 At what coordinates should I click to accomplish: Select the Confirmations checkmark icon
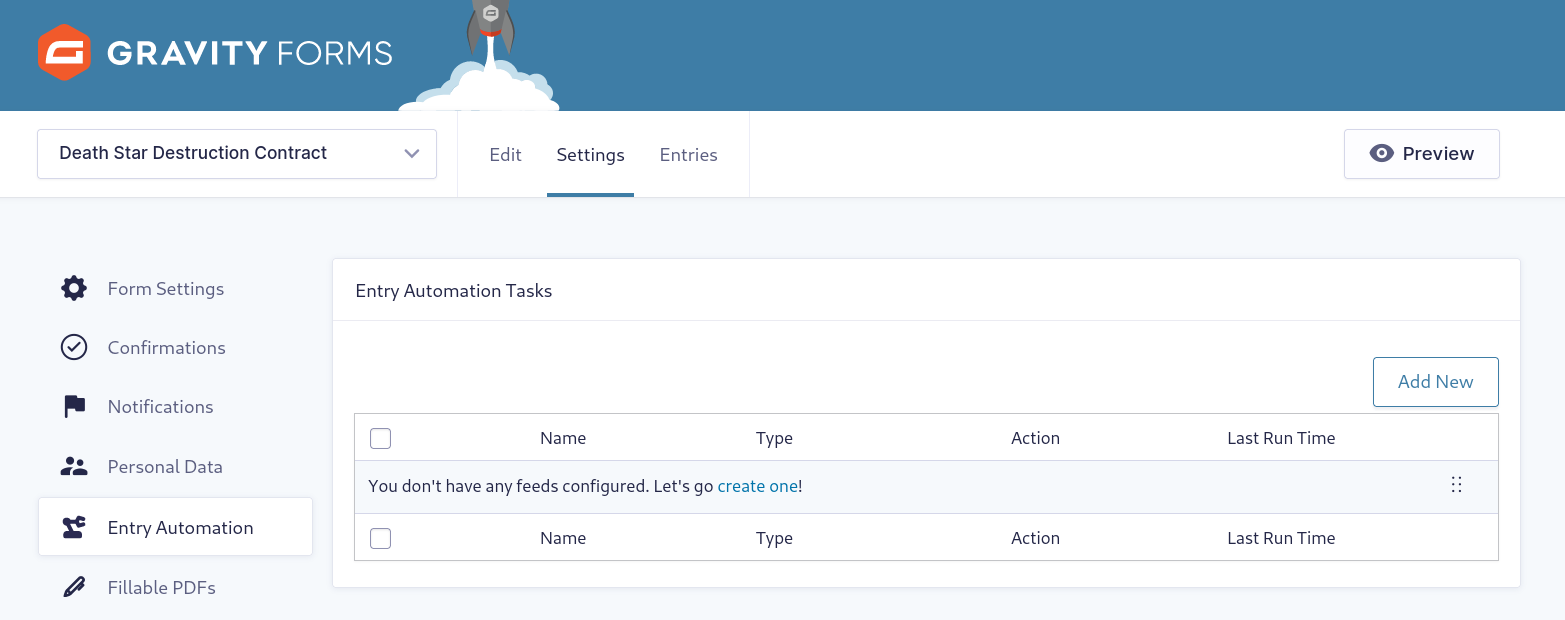[x=74, y=347]
